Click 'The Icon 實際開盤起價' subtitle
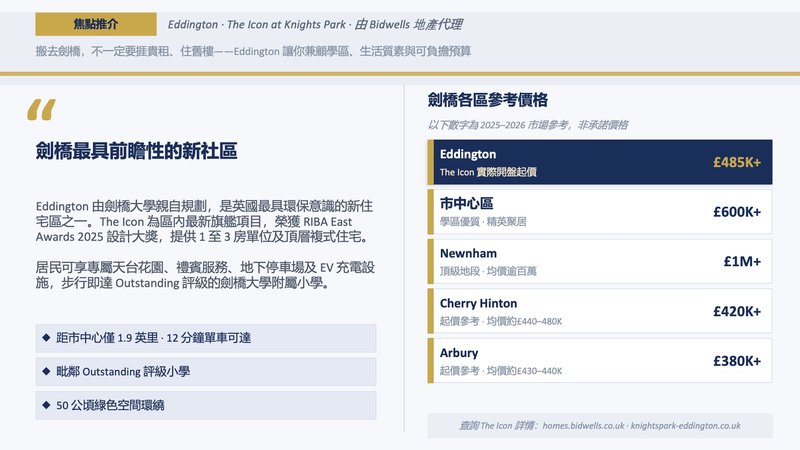Image resolution: width=800 pixels, height=450 pixels. coord(488,172)
